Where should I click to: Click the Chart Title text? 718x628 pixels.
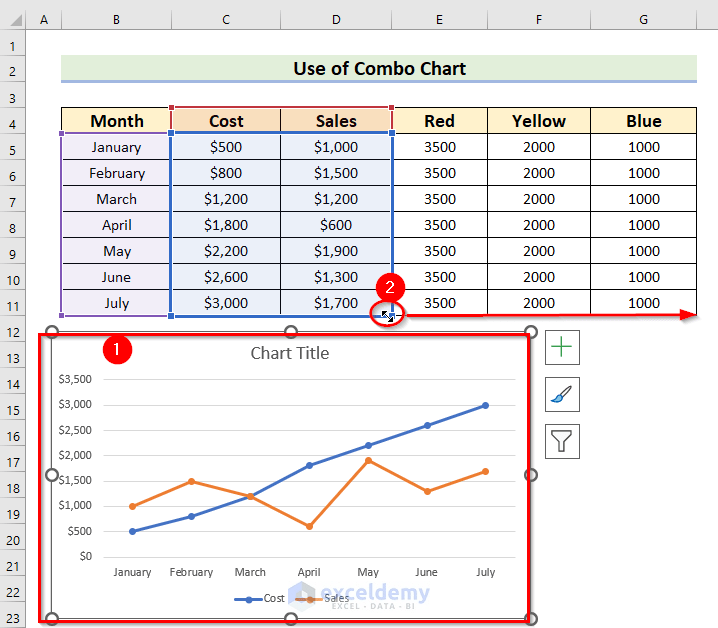click(x=289, y=353)
